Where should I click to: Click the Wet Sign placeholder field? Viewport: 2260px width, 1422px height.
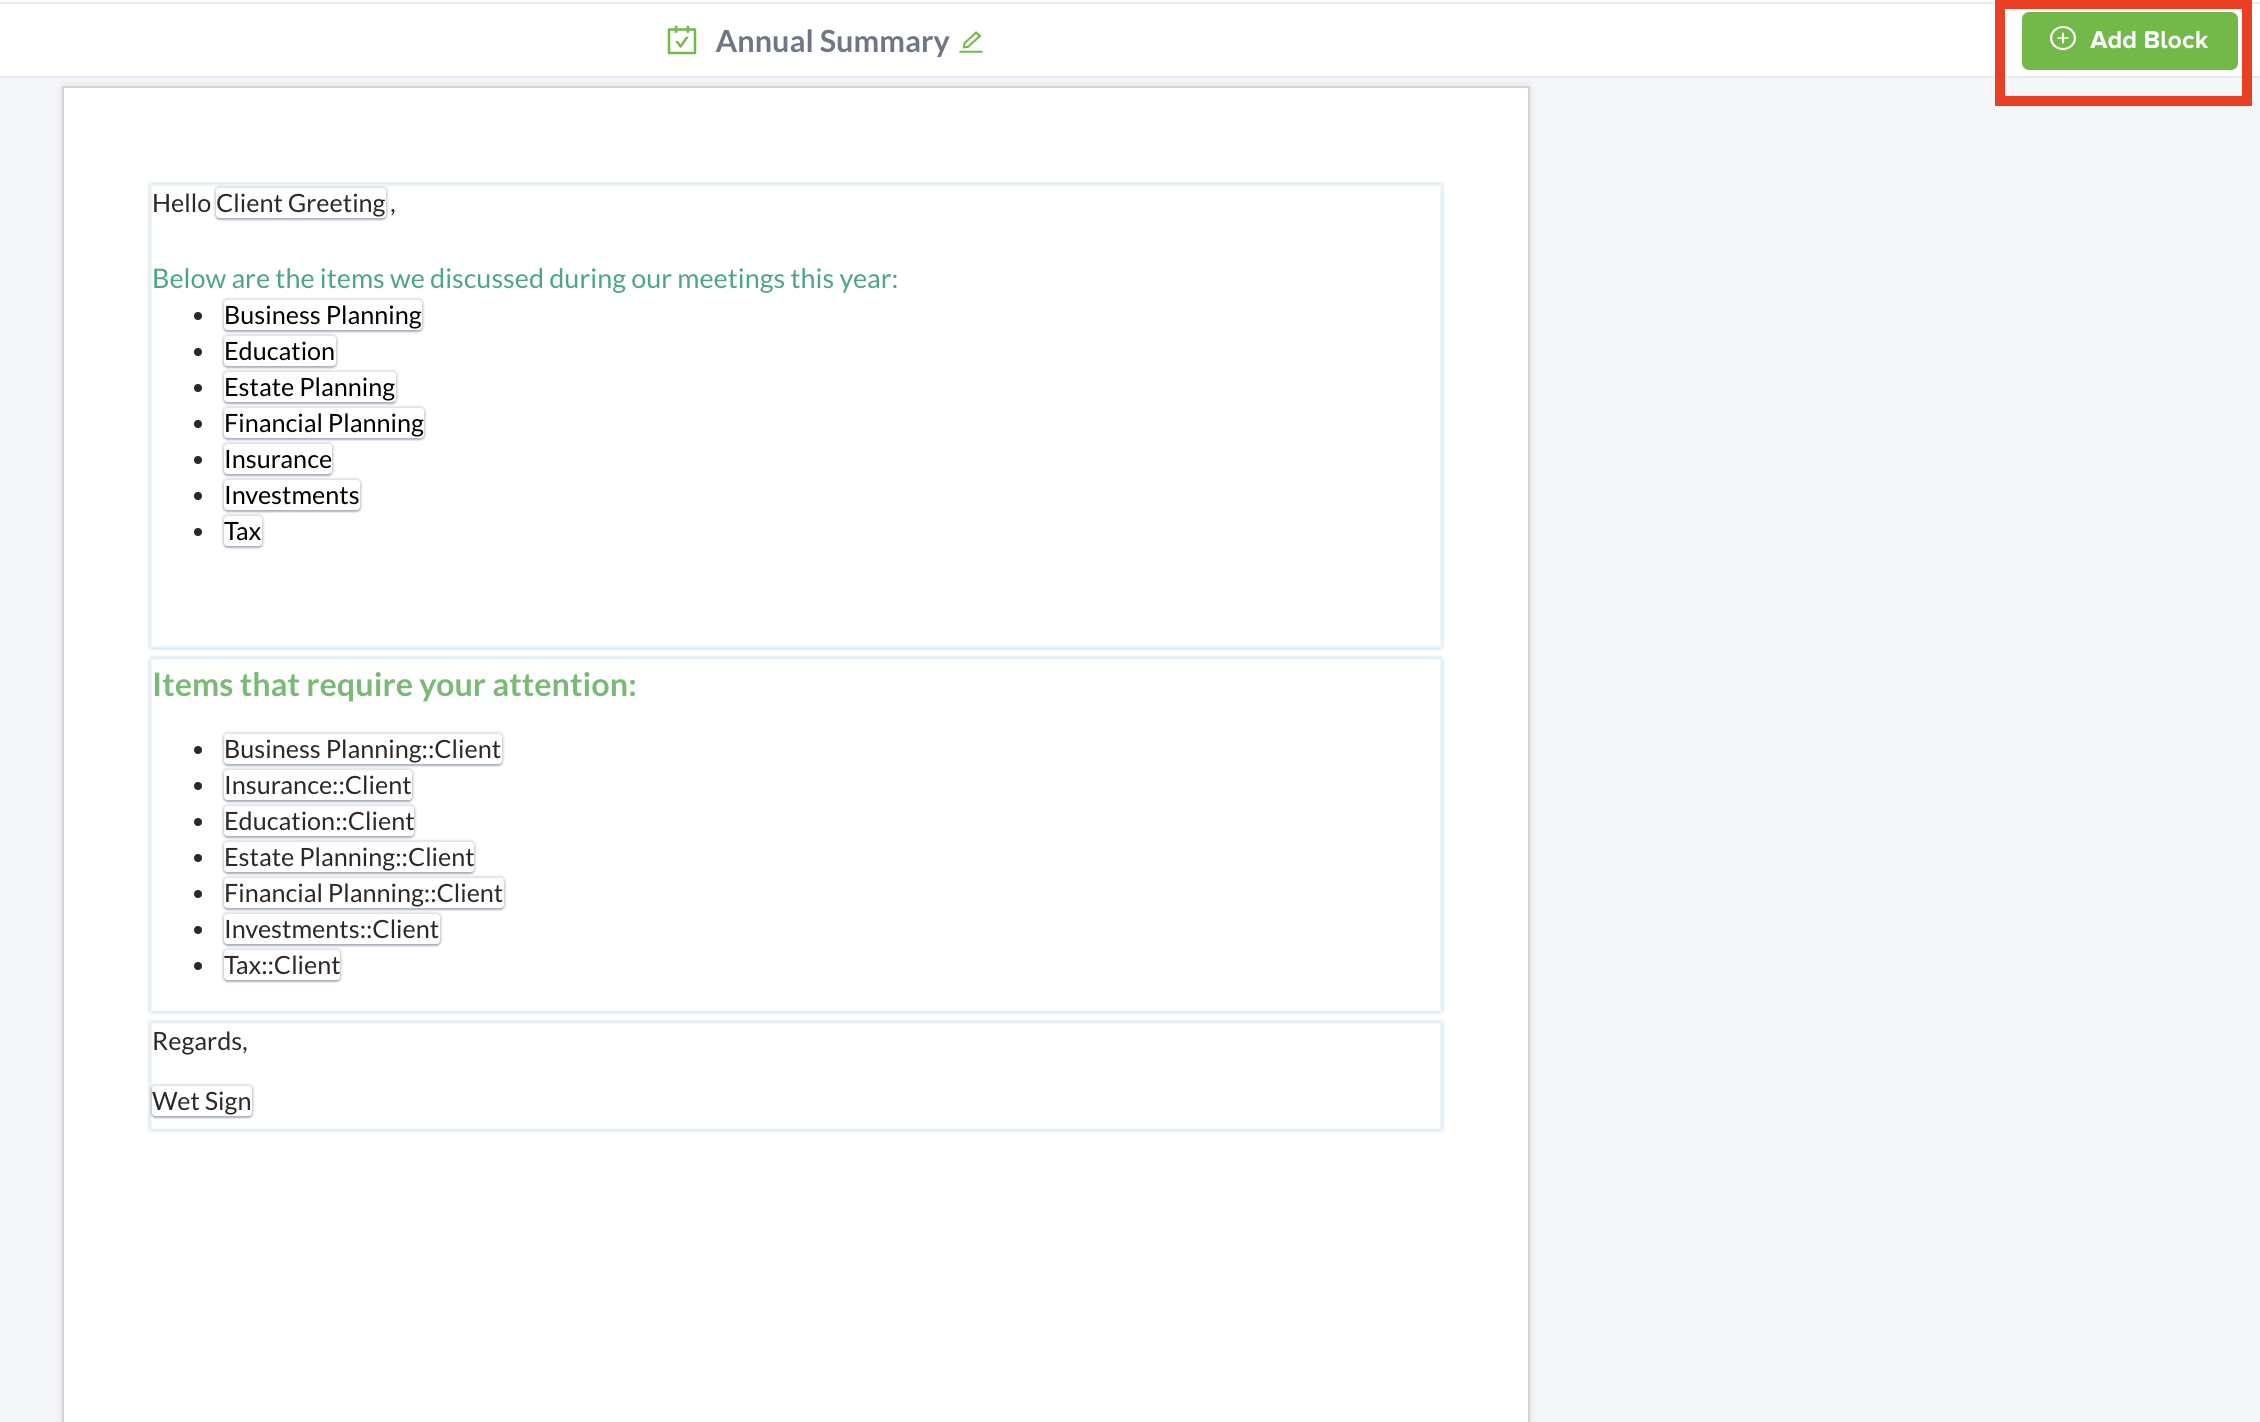pos(201,1101)
